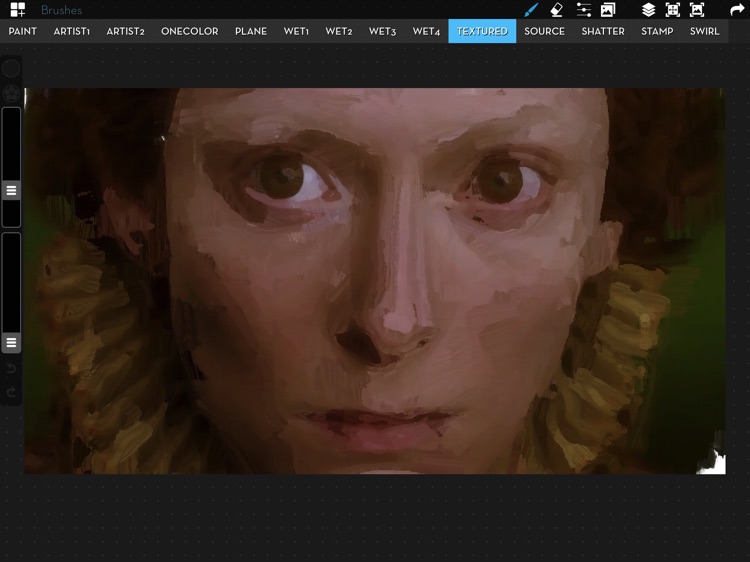
Task: Open the gallery grid icon
Action: 18,10
